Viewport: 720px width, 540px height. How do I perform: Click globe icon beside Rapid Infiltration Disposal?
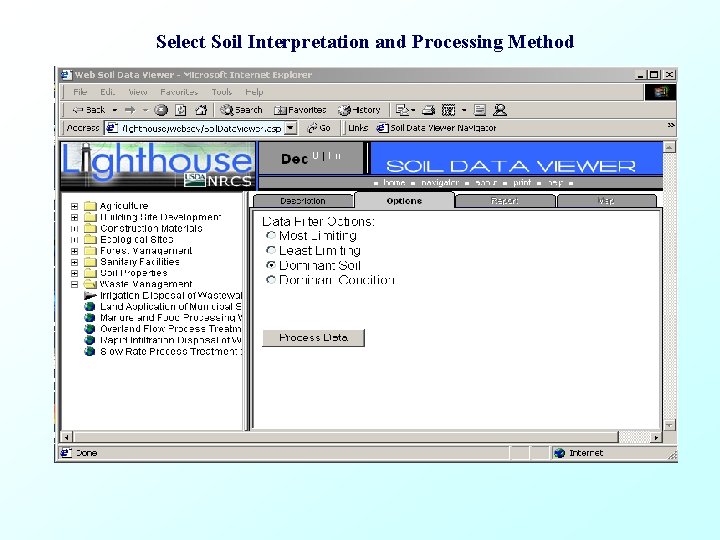pos(90,340)
